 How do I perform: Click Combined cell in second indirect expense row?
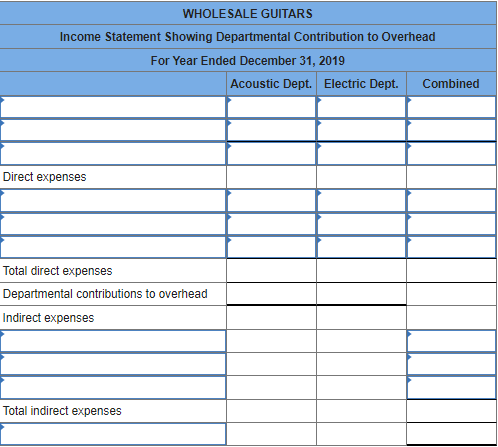pyautogui.click(x=451, y=364)
